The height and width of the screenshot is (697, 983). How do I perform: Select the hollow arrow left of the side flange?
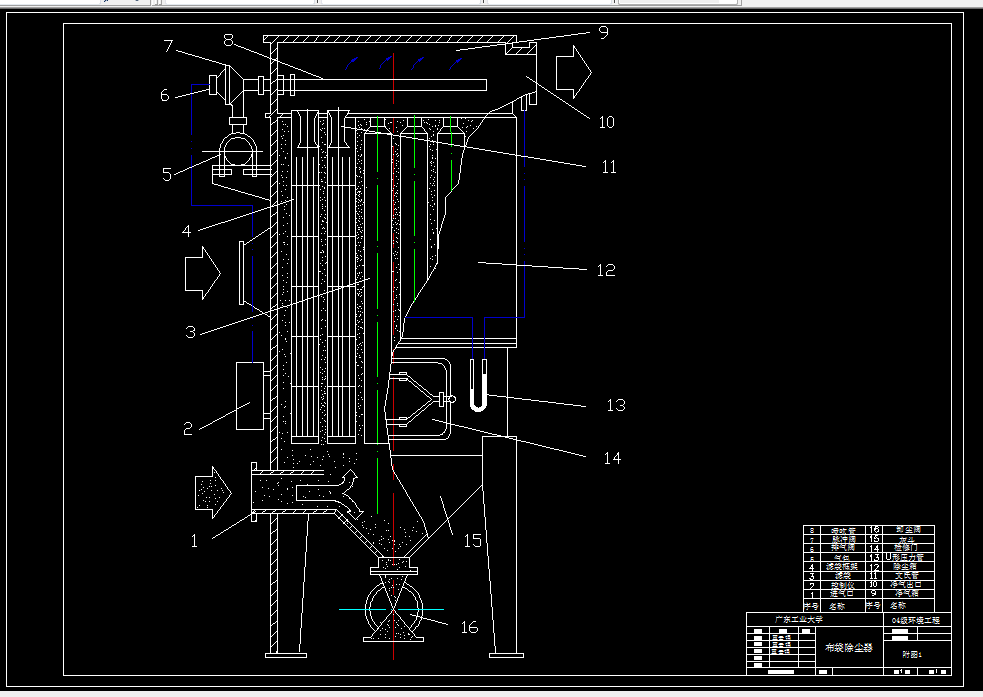(202, 273)
